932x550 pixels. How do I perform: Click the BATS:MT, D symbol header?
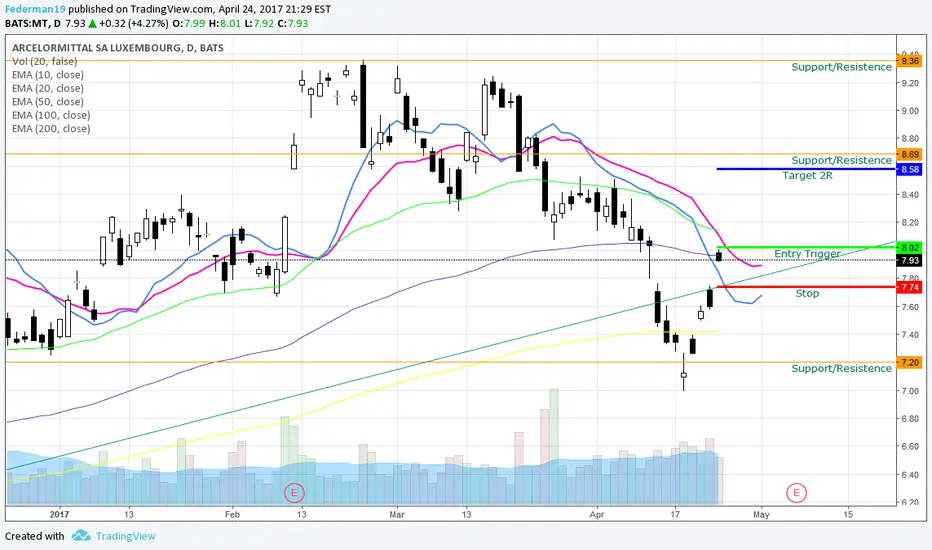click(33, 23)
